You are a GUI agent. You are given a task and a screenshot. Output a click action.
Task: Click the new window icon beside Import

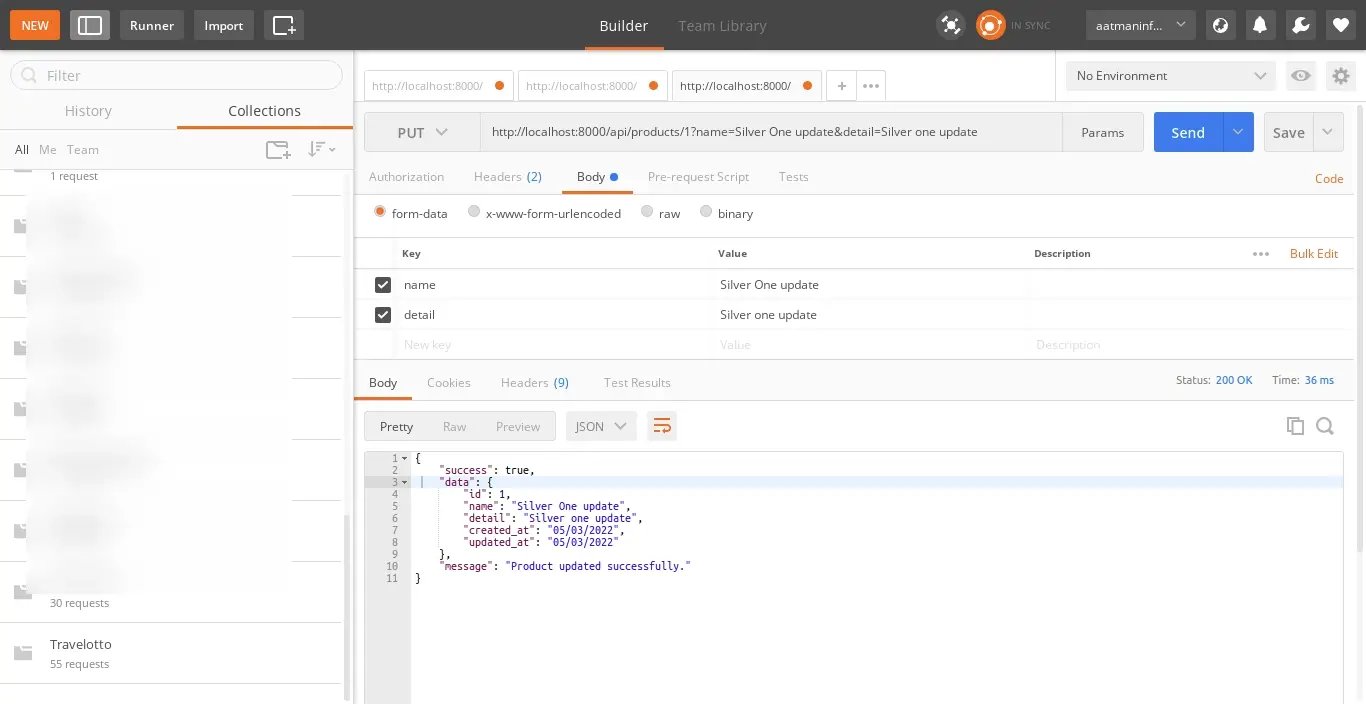point(284,25)
